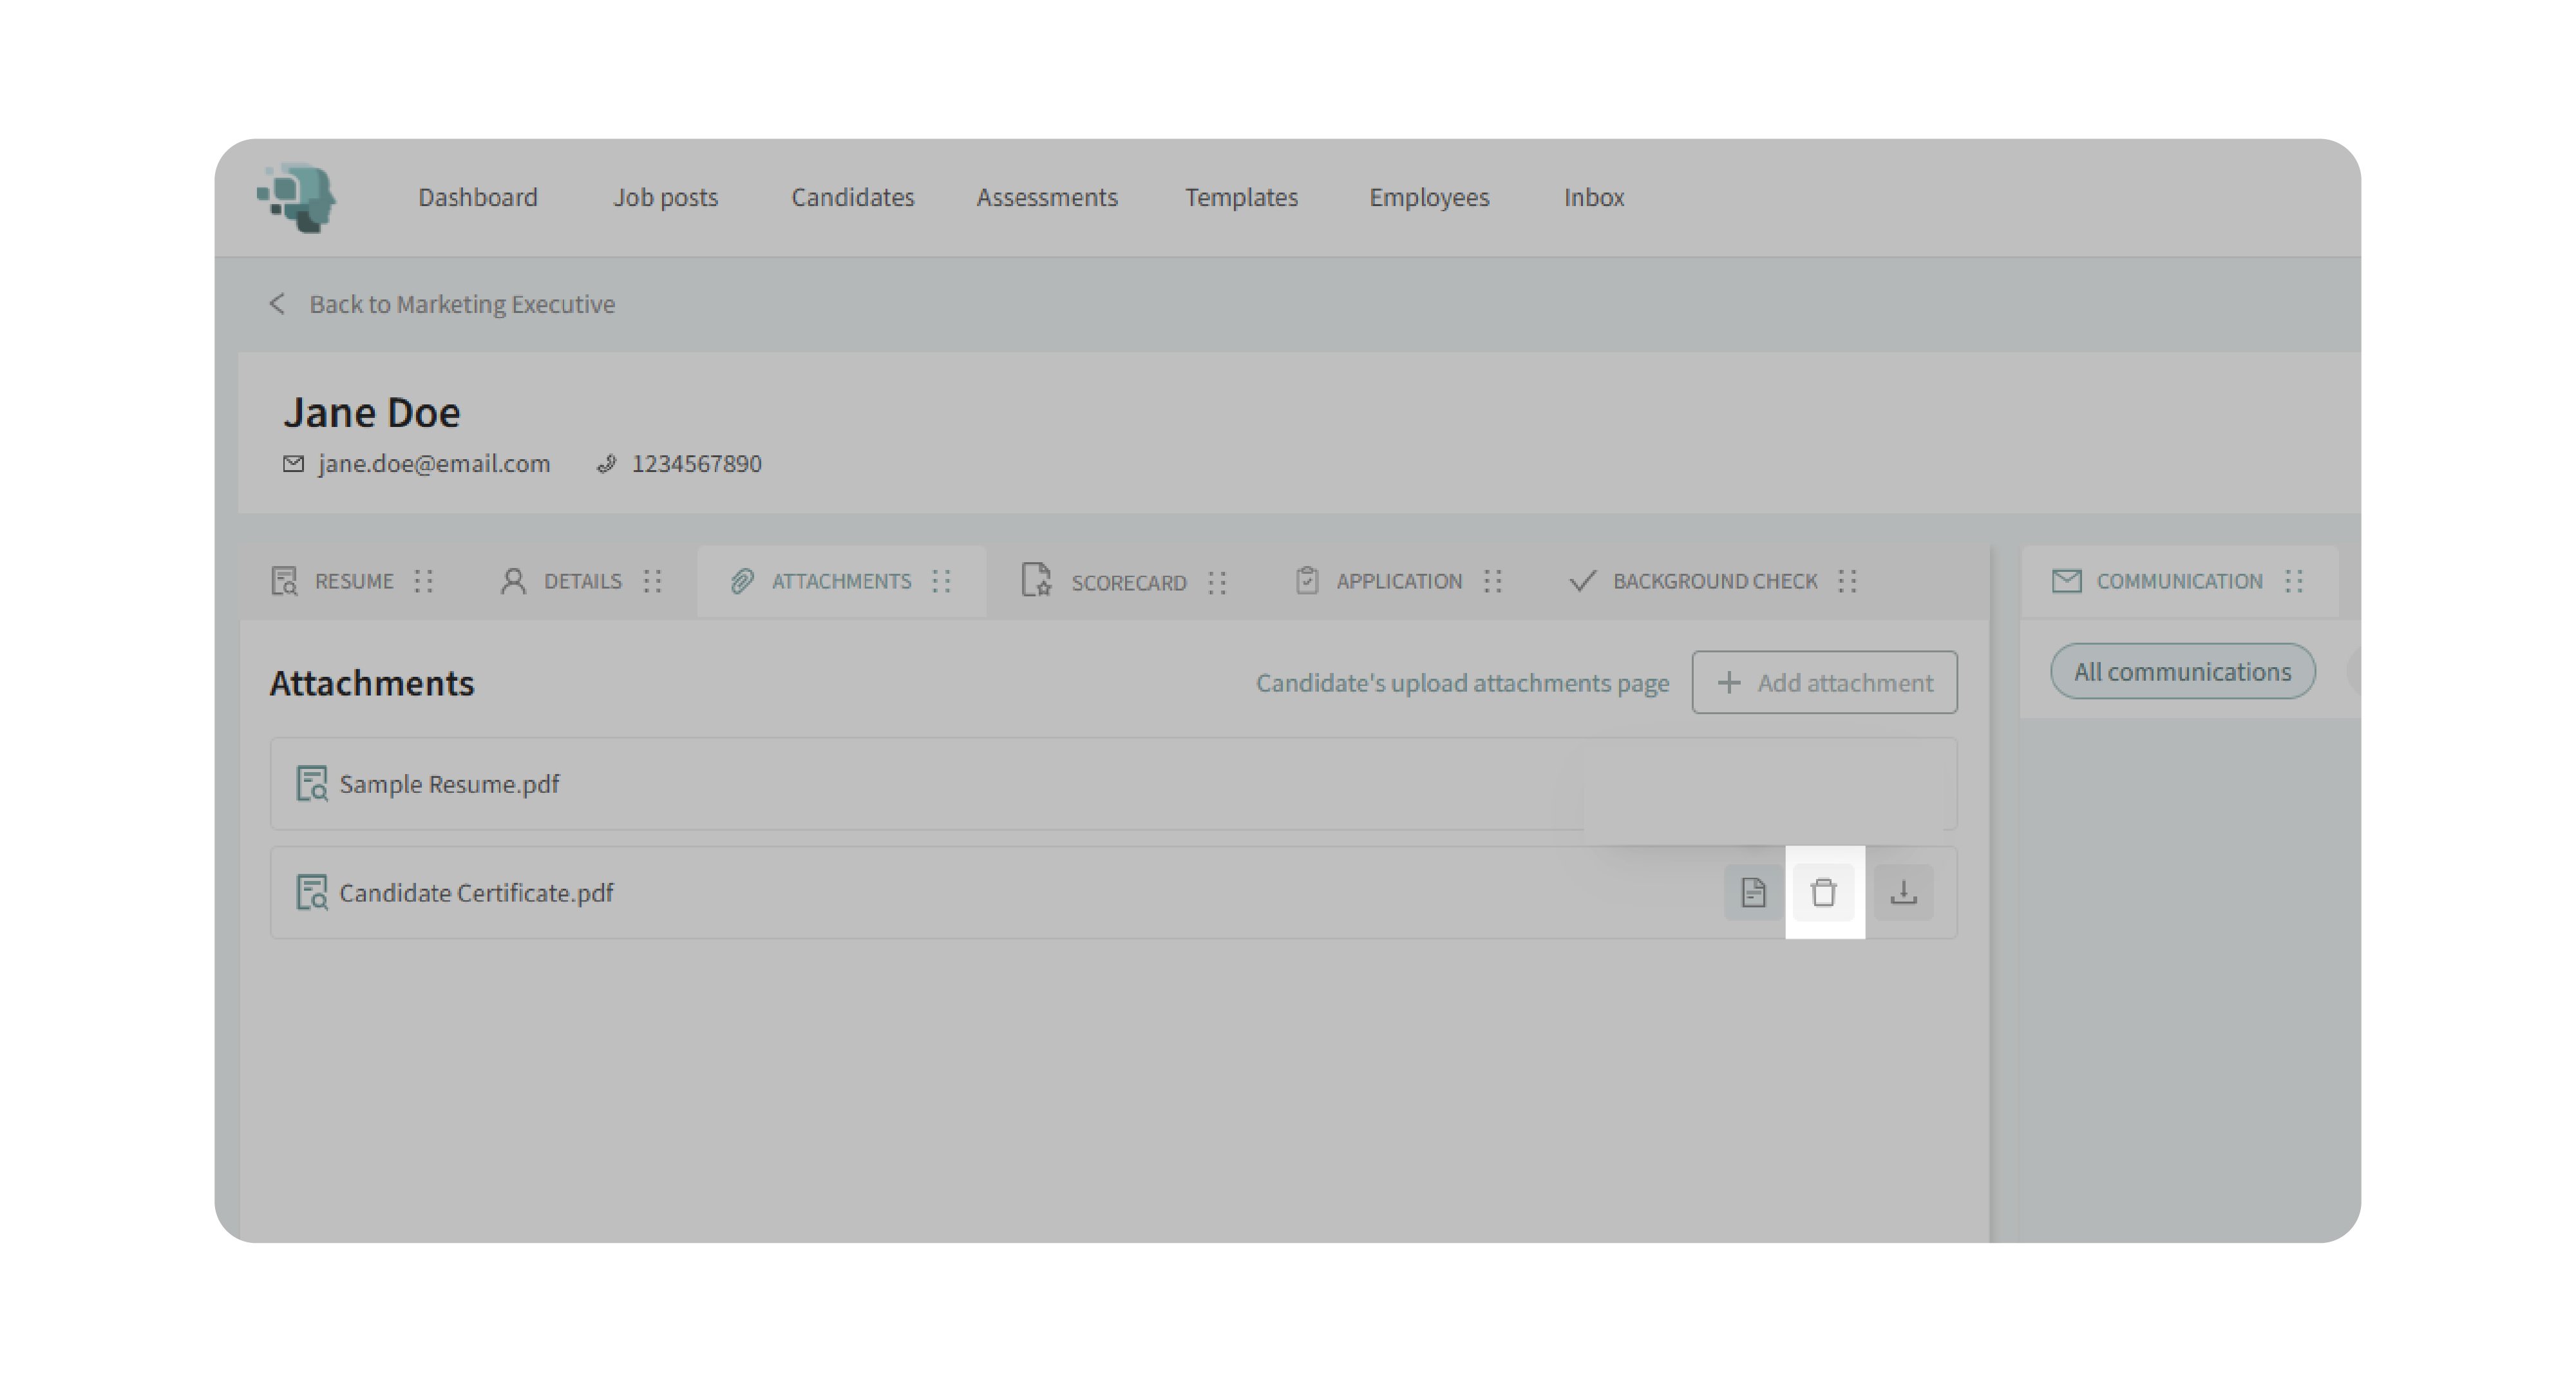This screenshot has height=1382, width=2576.
Task: Click the drag handle dots beside the Scorecard tab
Action: [x=1216, y=582]
